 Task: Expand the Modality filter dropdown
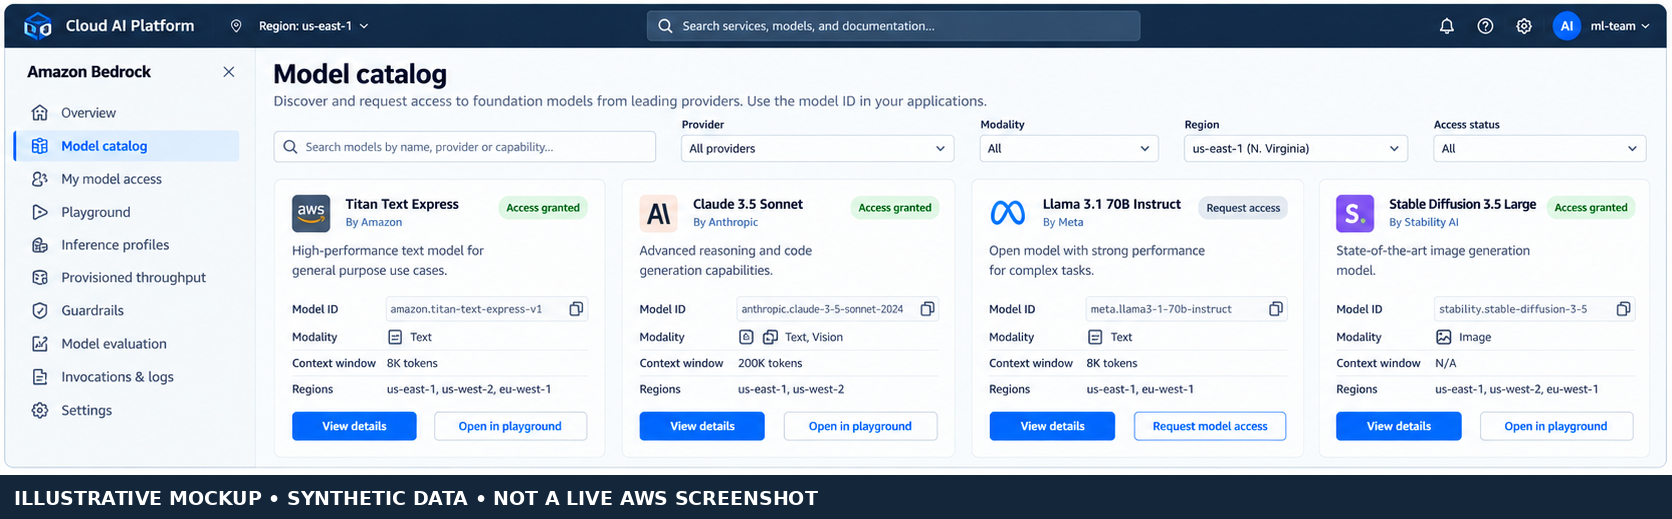click(1069, 148)
